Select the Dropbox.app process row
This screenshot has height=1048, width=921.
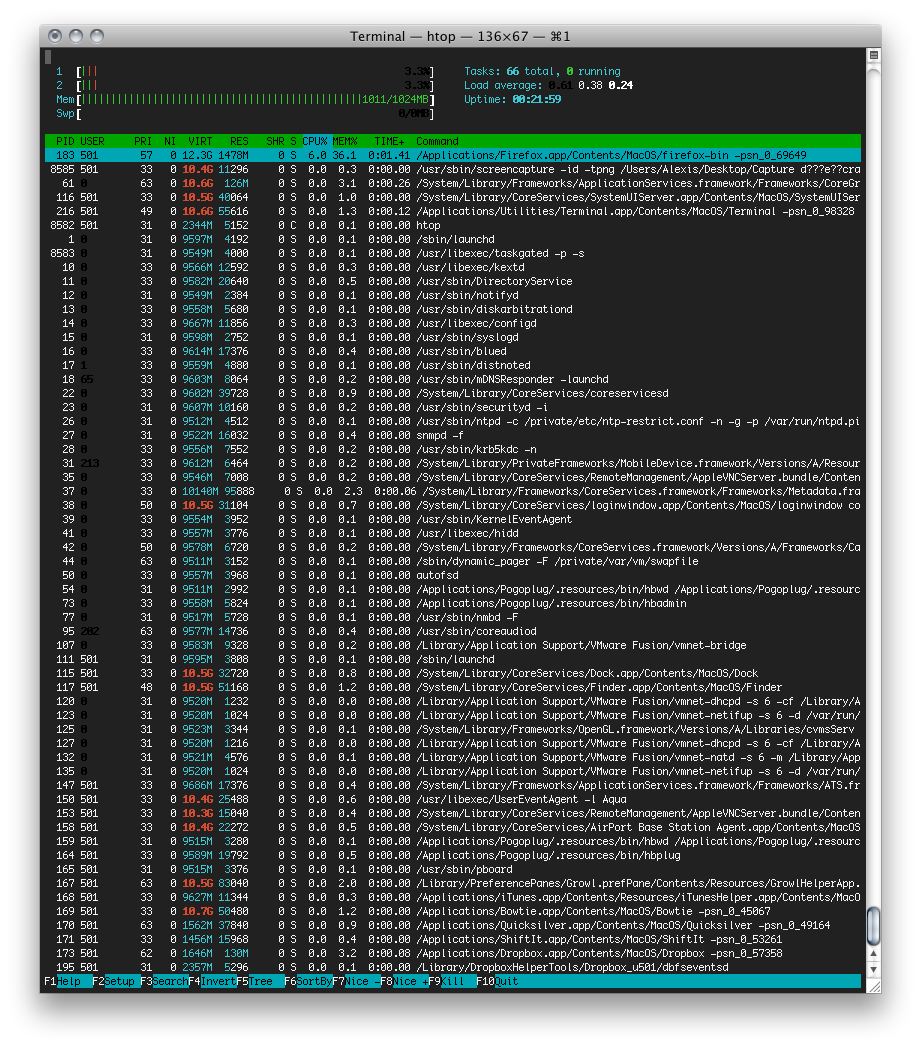click(x=452, y=954)
